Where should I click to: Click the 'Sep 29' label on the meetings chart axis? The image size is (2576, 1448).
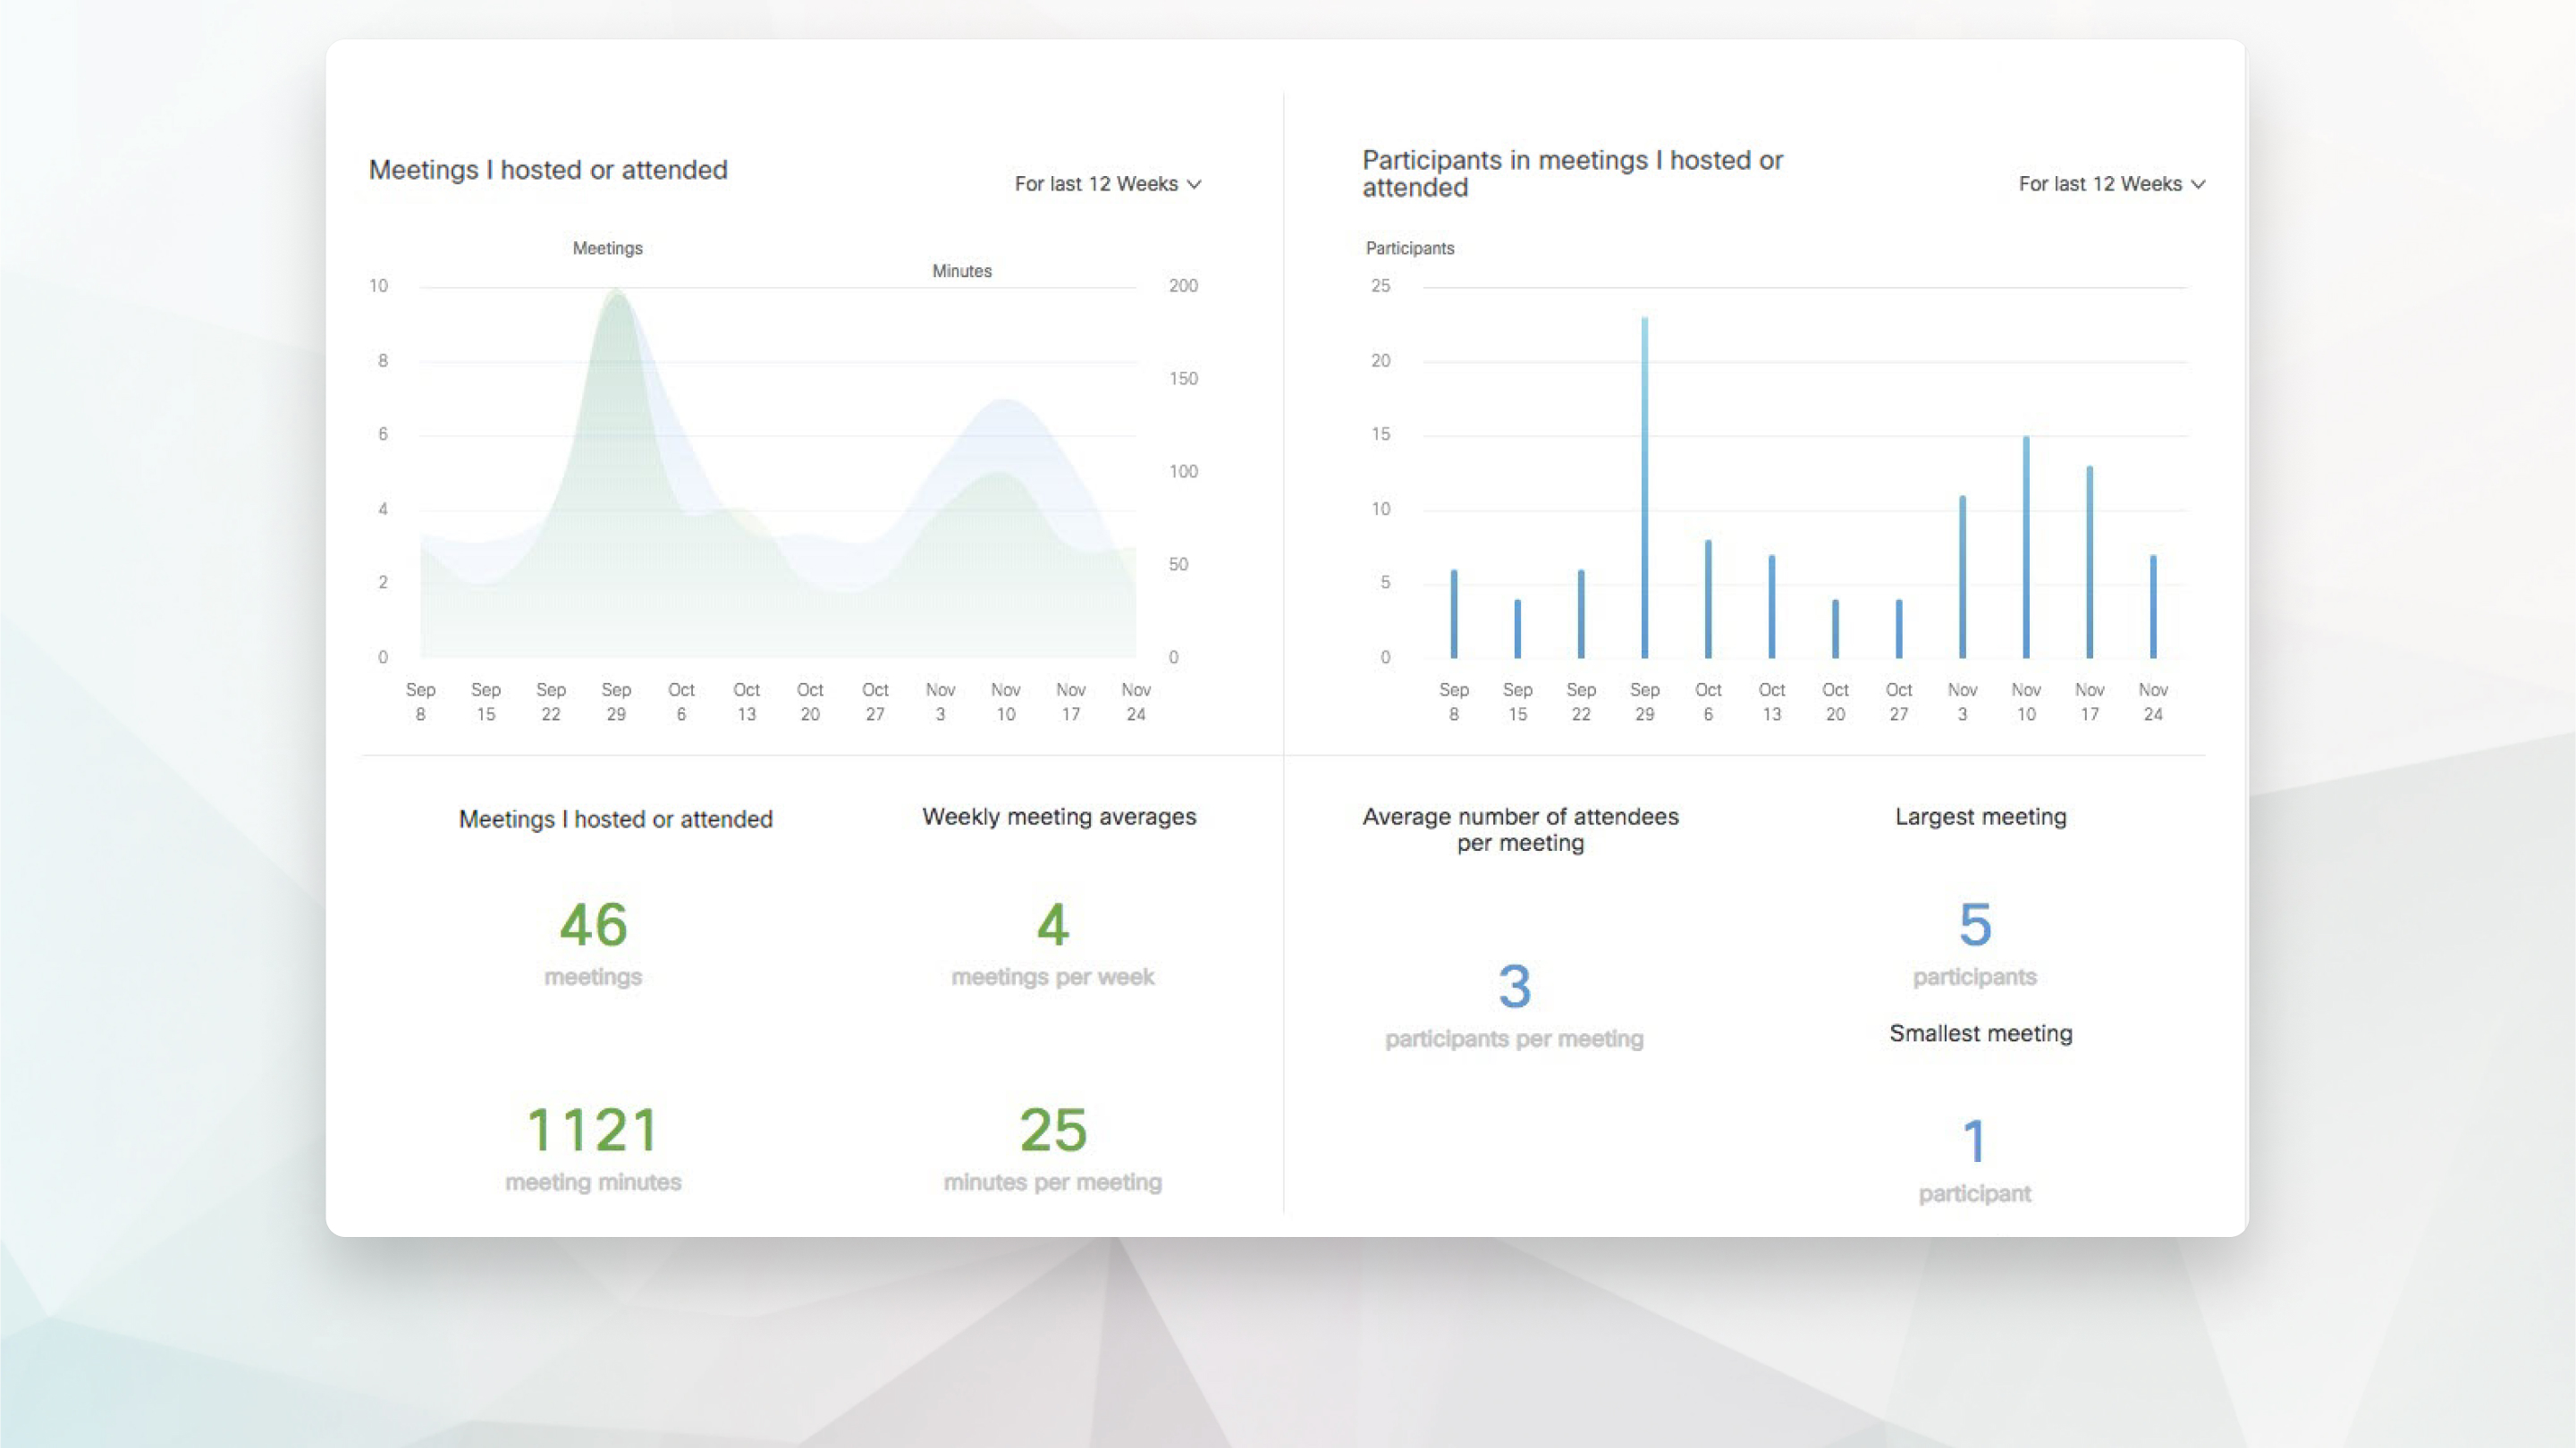pos(616,702)
